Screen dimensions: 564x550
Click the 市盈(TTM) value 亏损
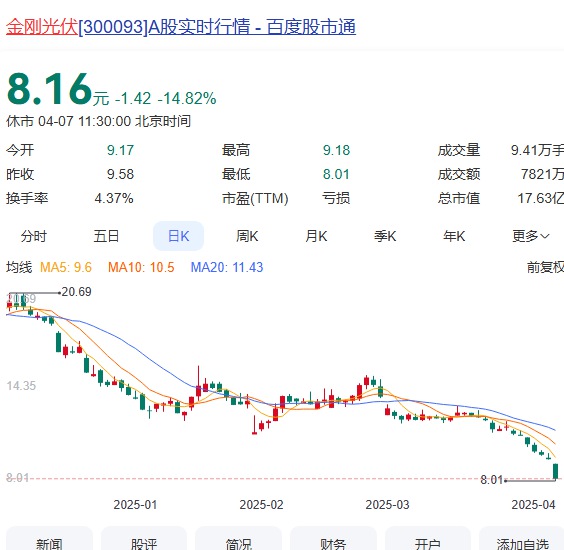click(336, 198)
